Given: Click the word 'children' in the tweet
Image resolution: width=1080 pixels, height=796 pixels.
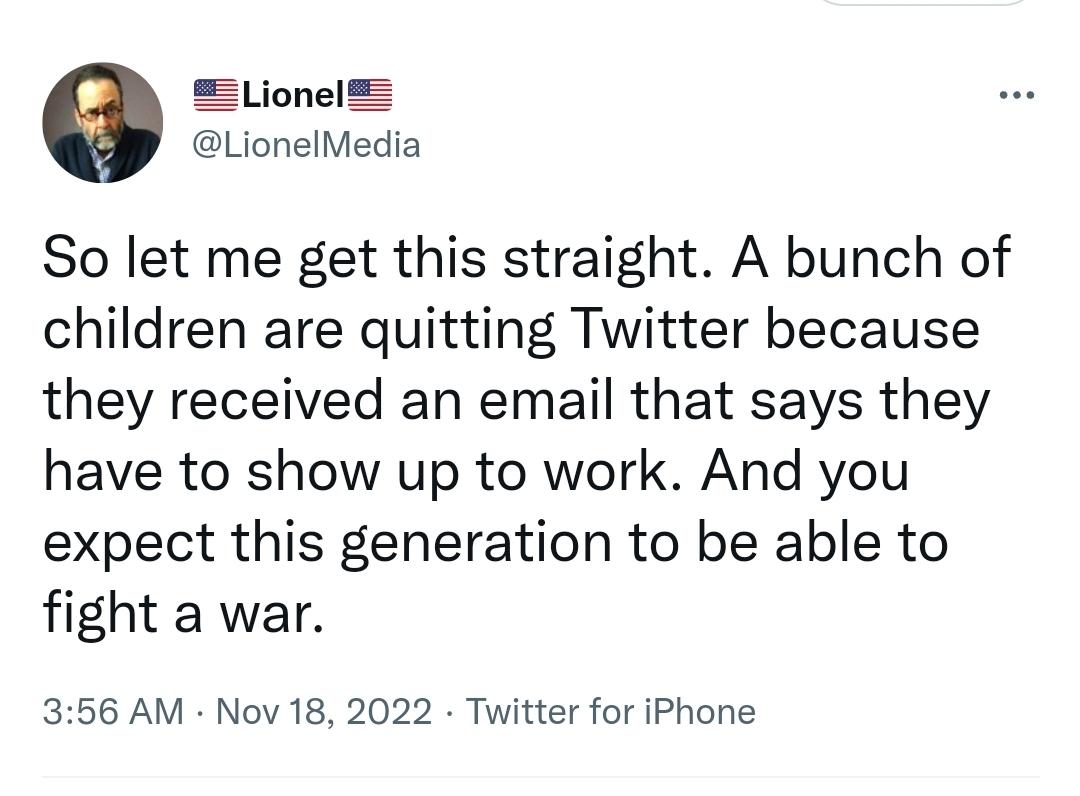Looking at the screenshot, I should [145, 328].
